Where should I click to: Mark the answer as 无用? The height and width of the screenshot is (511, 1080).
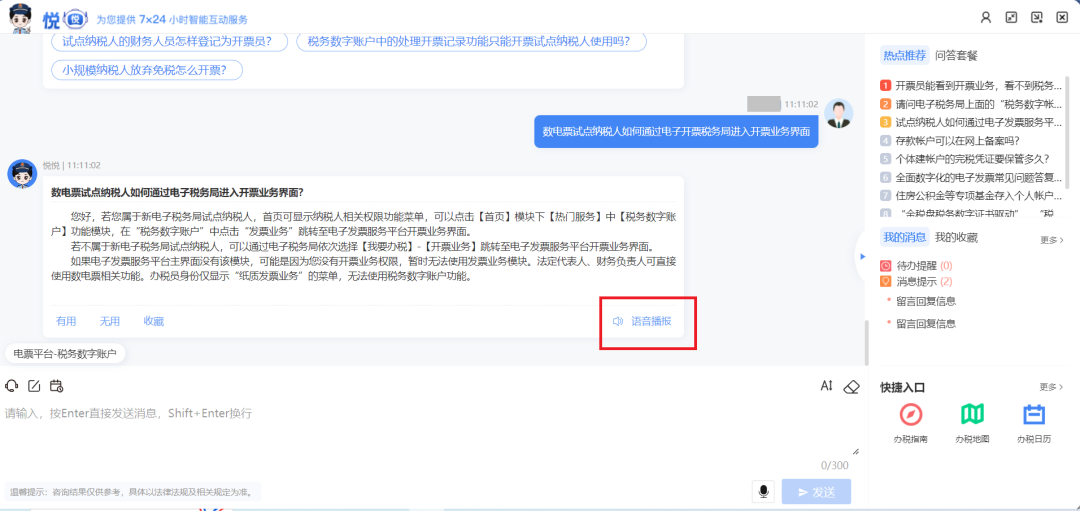coord(109,321)
